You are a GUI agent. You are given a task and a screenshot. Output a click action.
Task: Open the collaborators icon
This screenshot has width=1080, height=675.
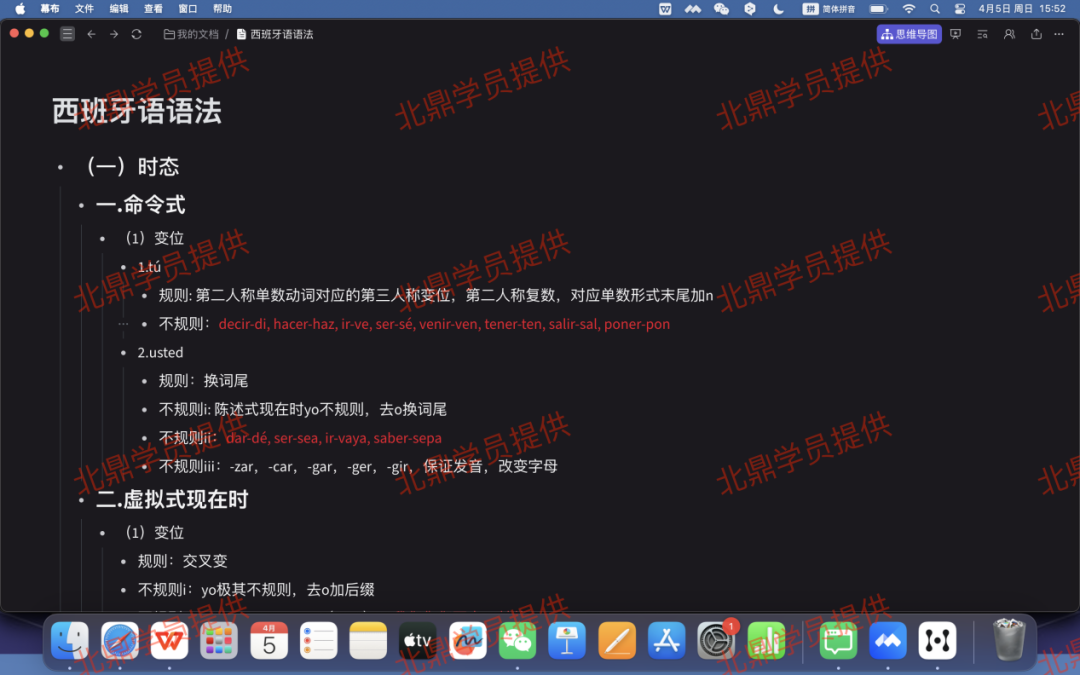click(x=1009, y=34)
